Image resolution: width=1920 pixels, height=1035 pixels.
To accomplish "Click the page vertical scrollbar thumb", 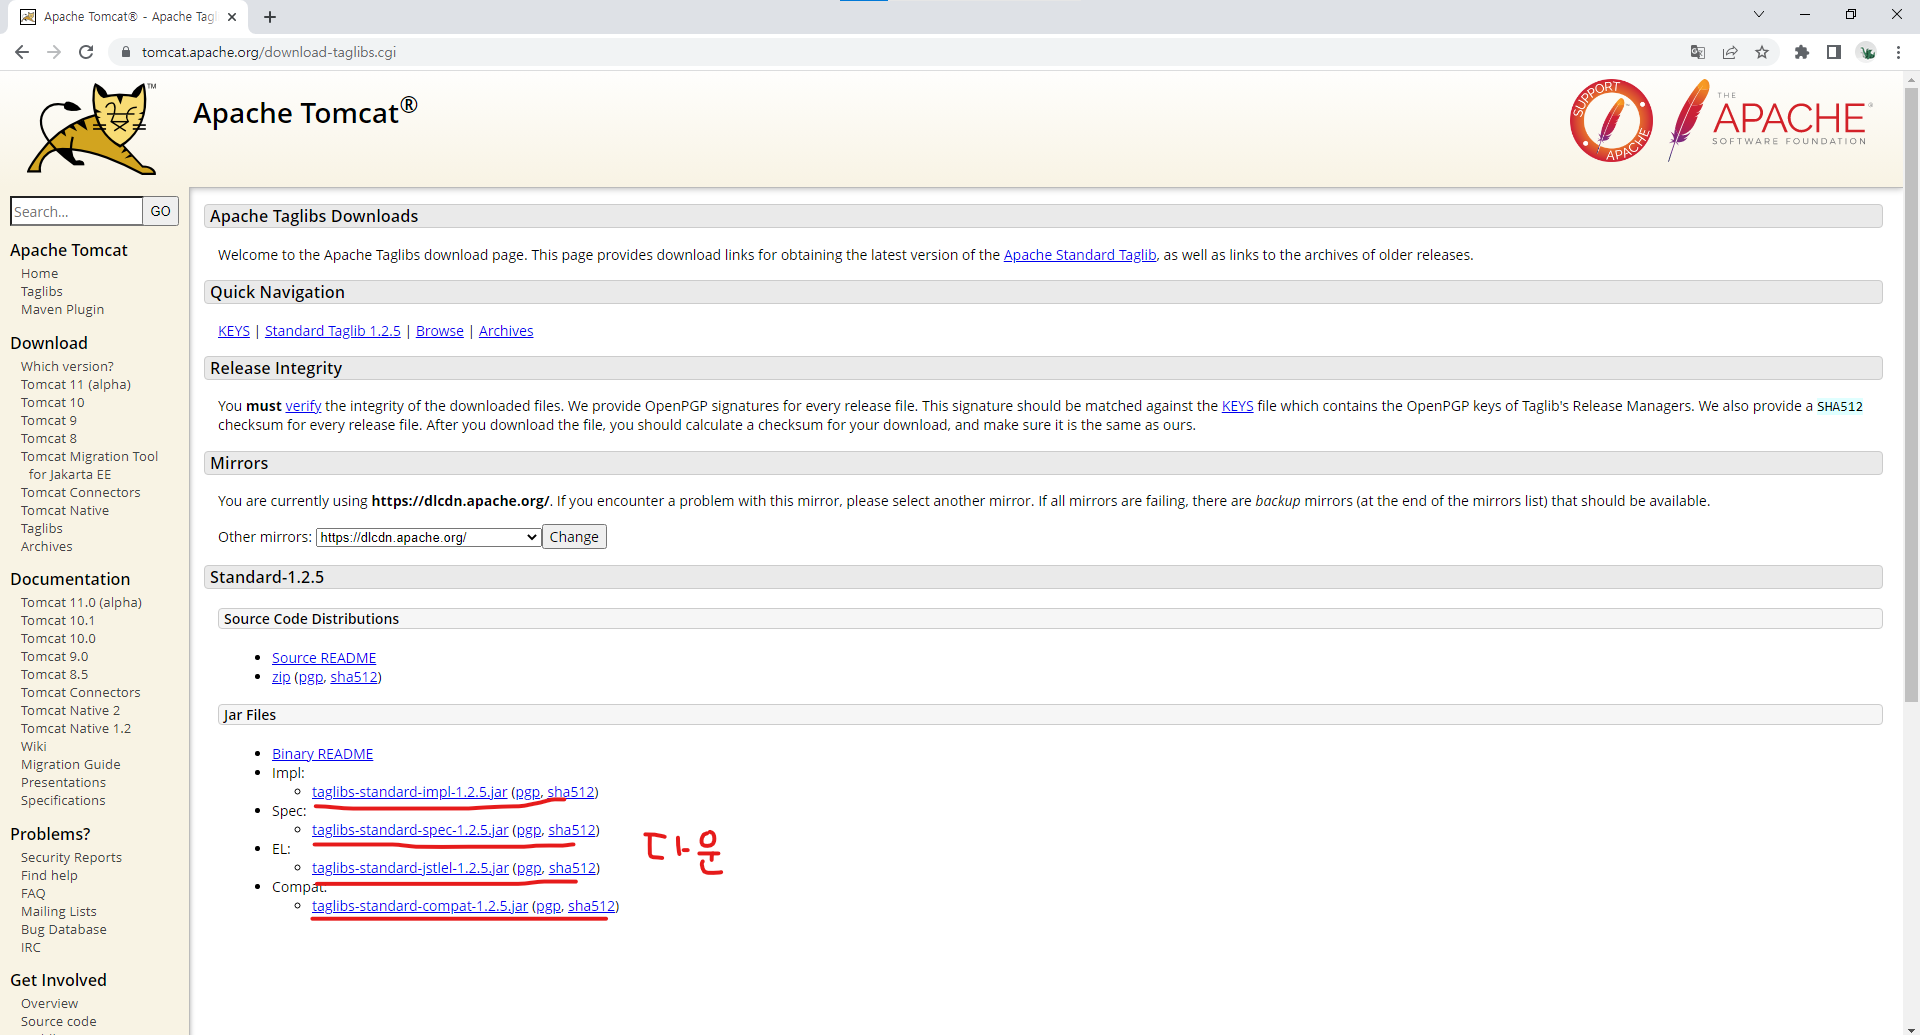I will [1911, 395].
